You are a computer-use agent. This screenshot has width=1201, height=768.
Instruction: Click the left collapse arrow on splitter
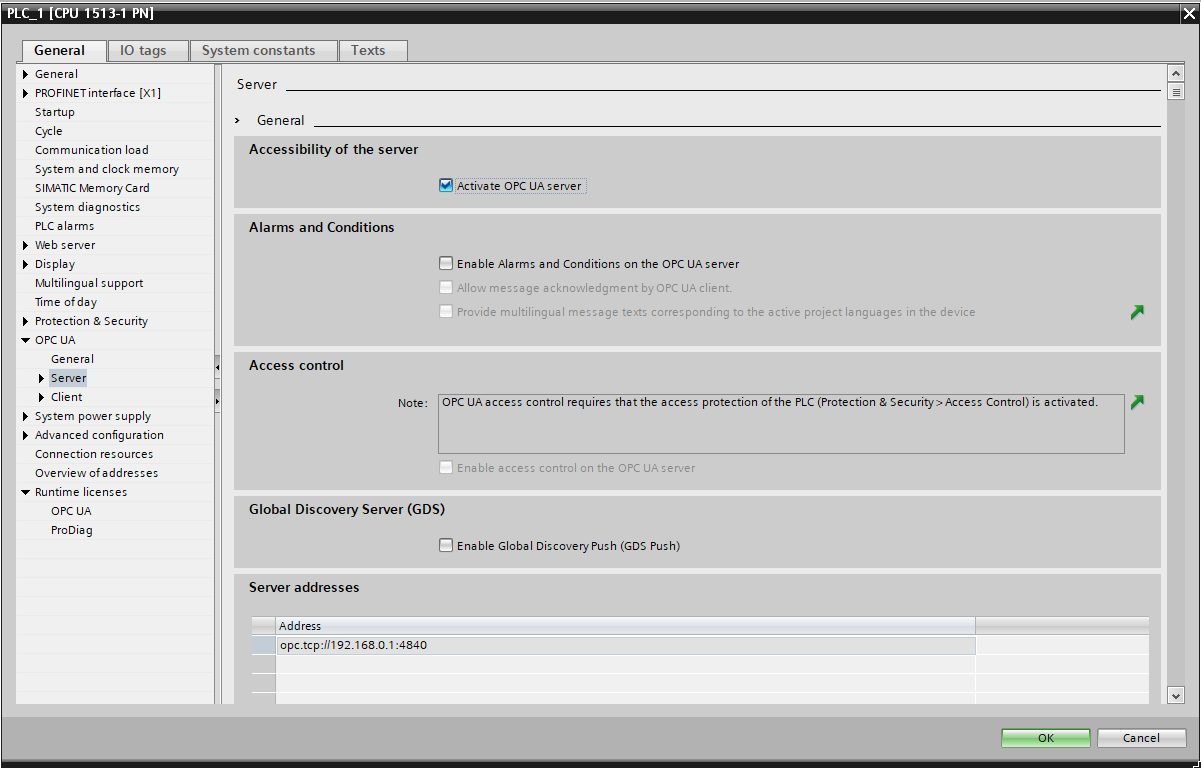click(217, 368)
